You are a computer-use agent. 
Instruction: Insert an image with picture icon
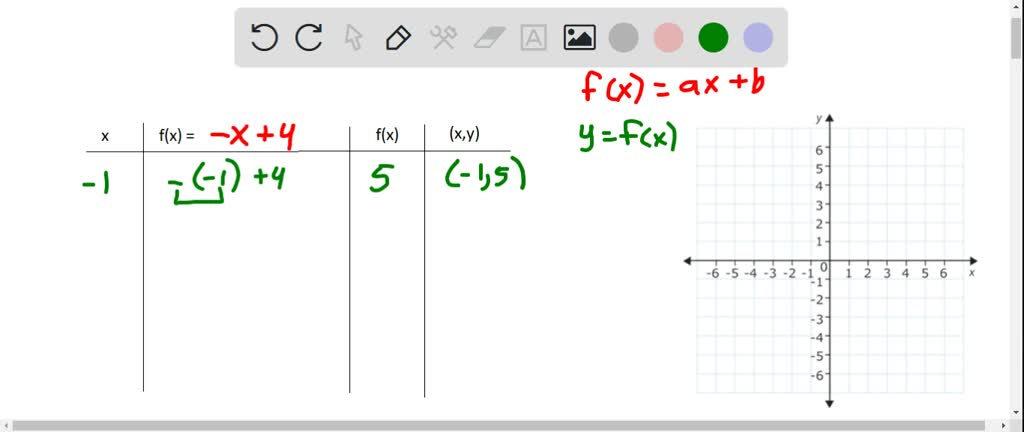coord(579,38)
